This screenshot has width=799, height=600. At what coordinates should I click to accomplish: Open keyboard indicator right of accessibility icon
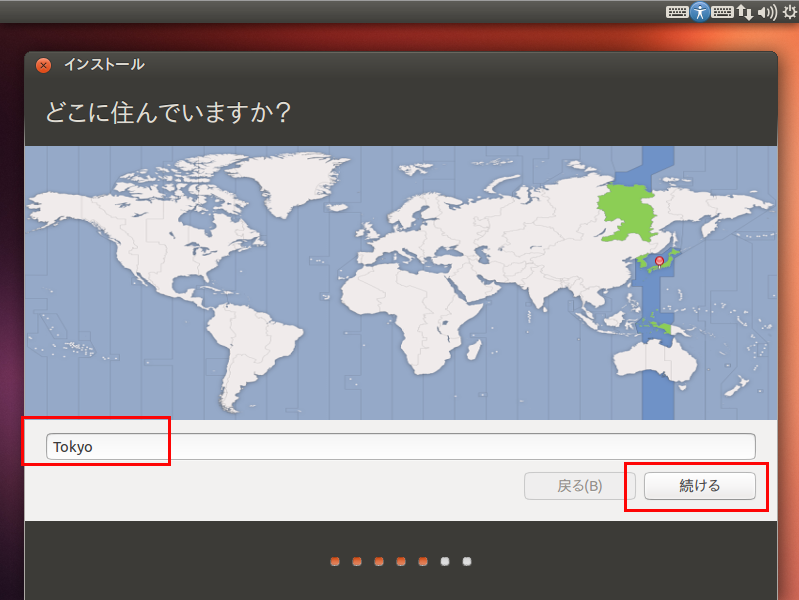(722, 12)
